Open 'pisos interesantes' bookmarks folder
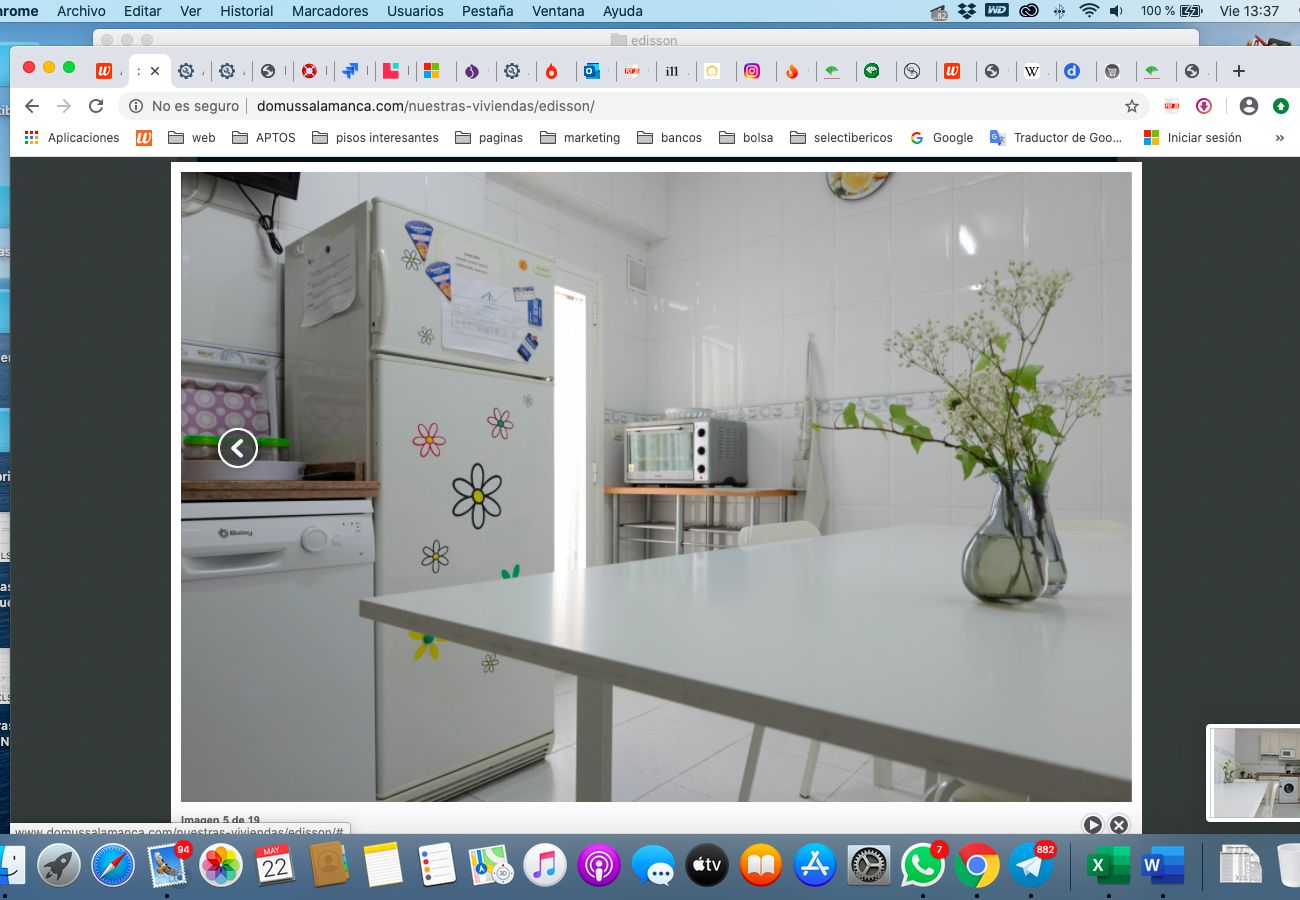1300x900 pixels. [375, 138]
